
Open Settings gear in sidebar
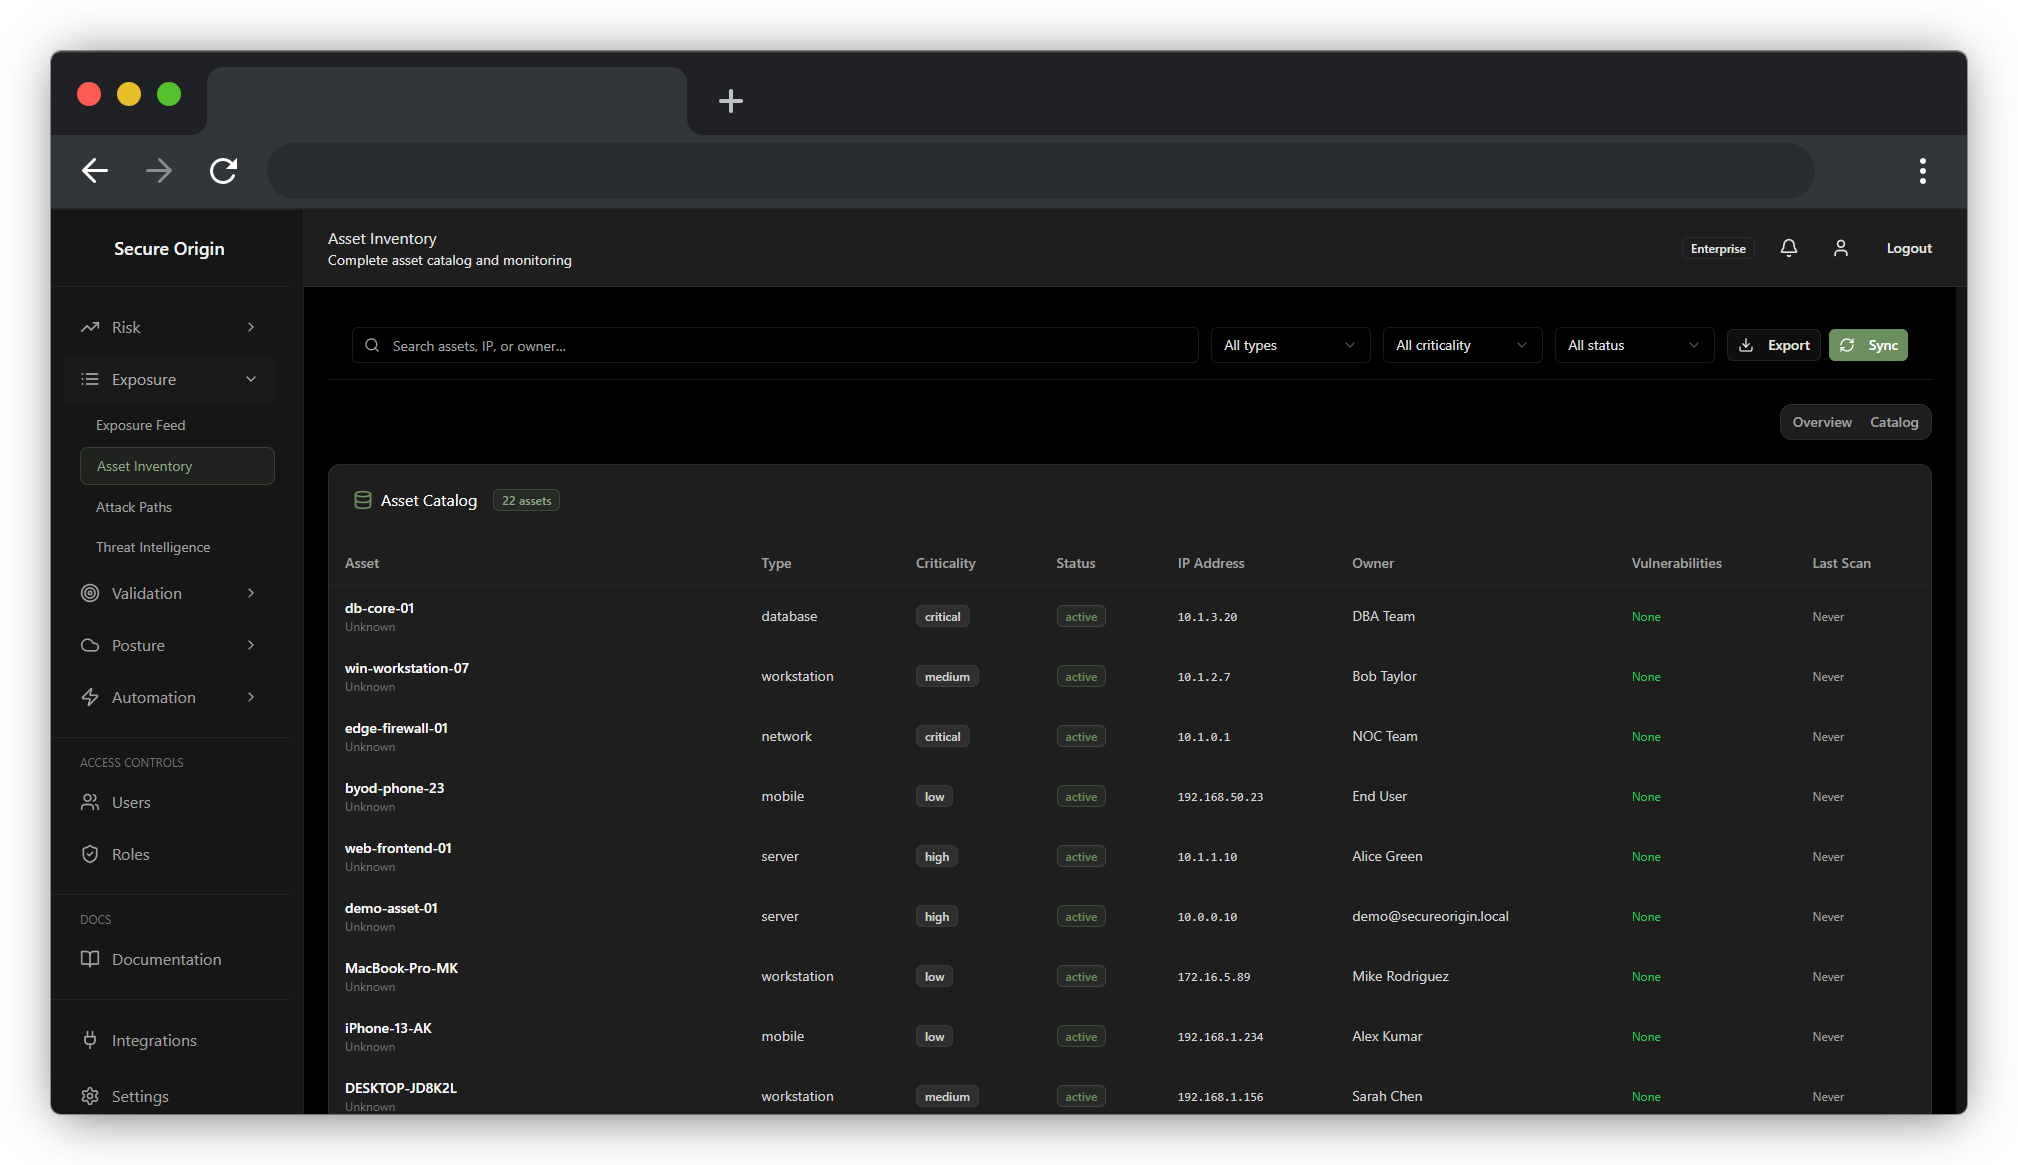click(90, 1096)
